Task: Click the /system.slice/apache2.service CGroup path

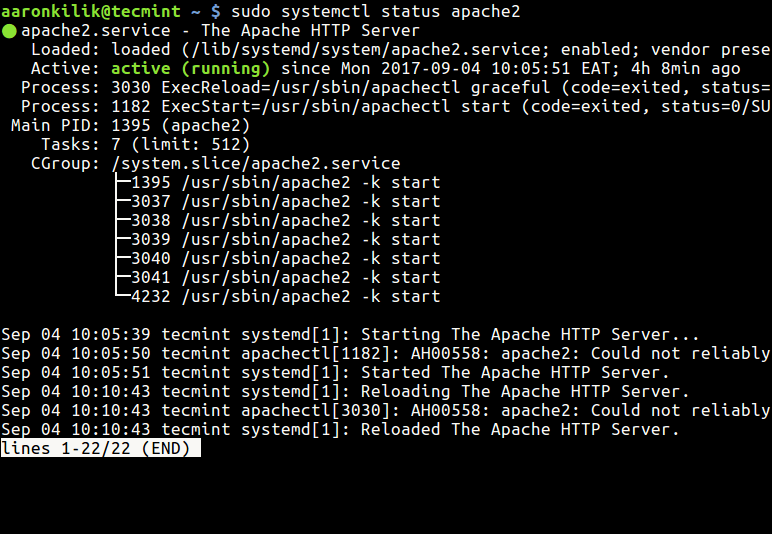Action: coord(255,163)
